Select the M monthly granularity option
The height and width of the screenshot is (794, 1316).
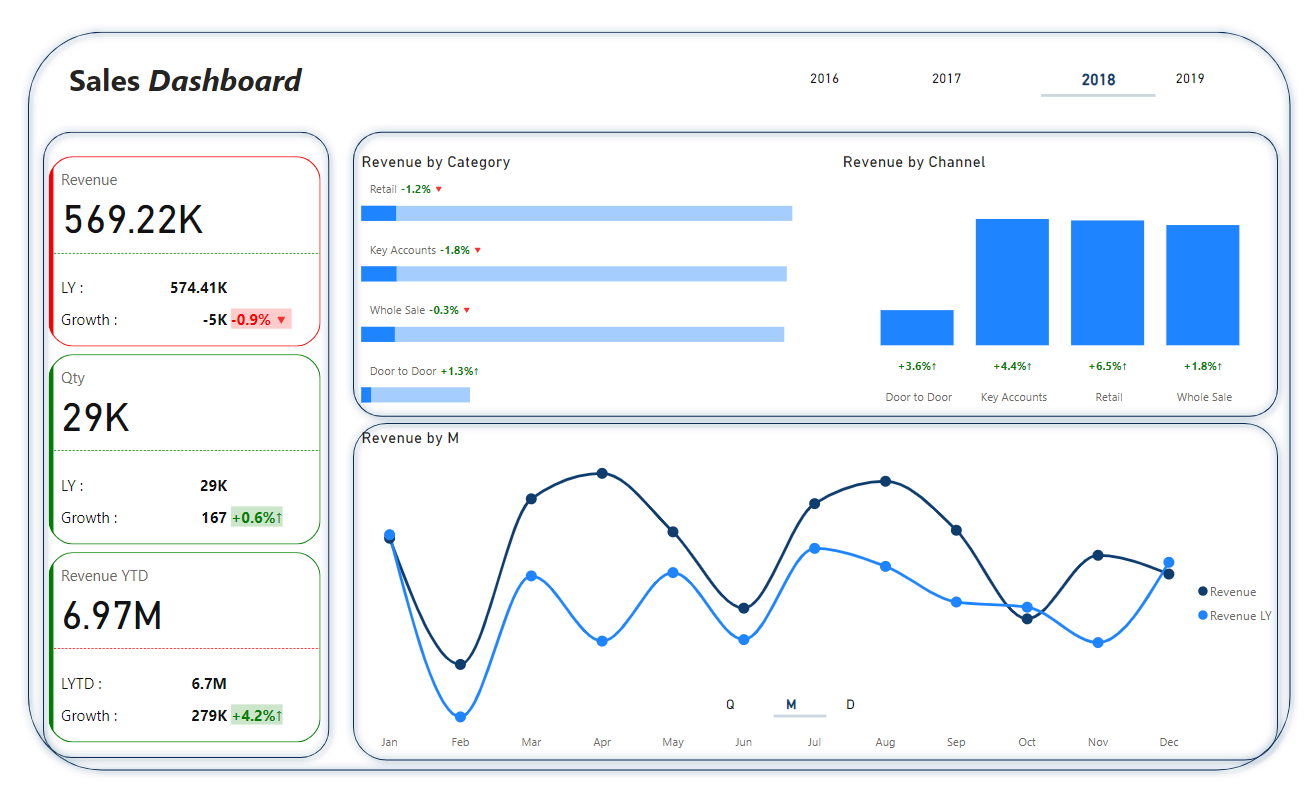point(791,705)
